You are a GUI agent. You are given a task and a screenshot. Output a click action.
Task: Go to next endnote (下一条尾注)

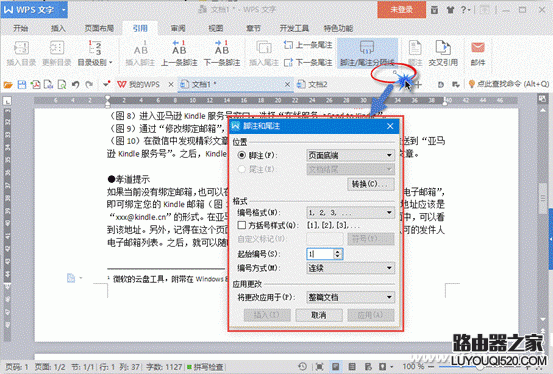308,62
